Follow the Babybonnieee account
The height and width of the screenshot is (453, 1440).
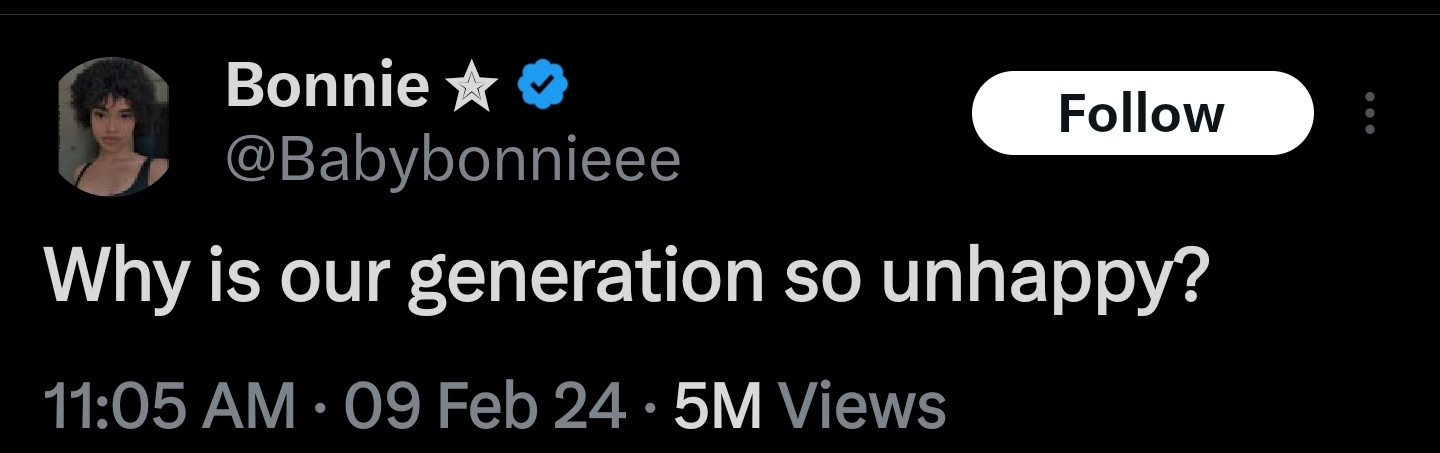pyautogui.click(x=1141, y=113)
